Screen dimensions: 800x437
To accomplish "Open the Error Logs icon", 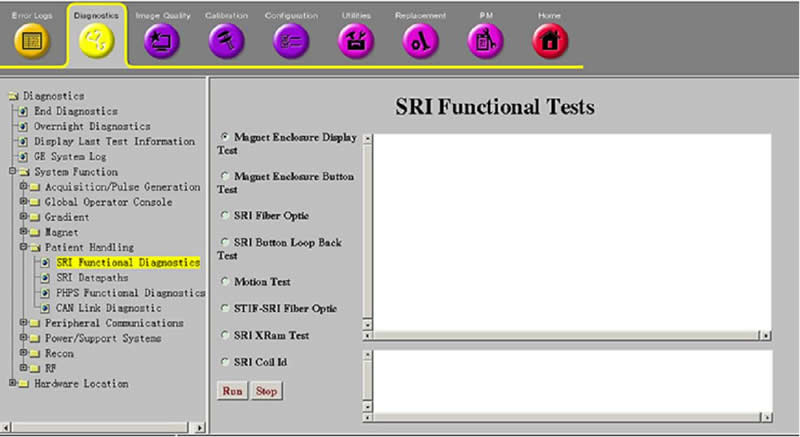I will pyautogui.click(x=31, y=41).
